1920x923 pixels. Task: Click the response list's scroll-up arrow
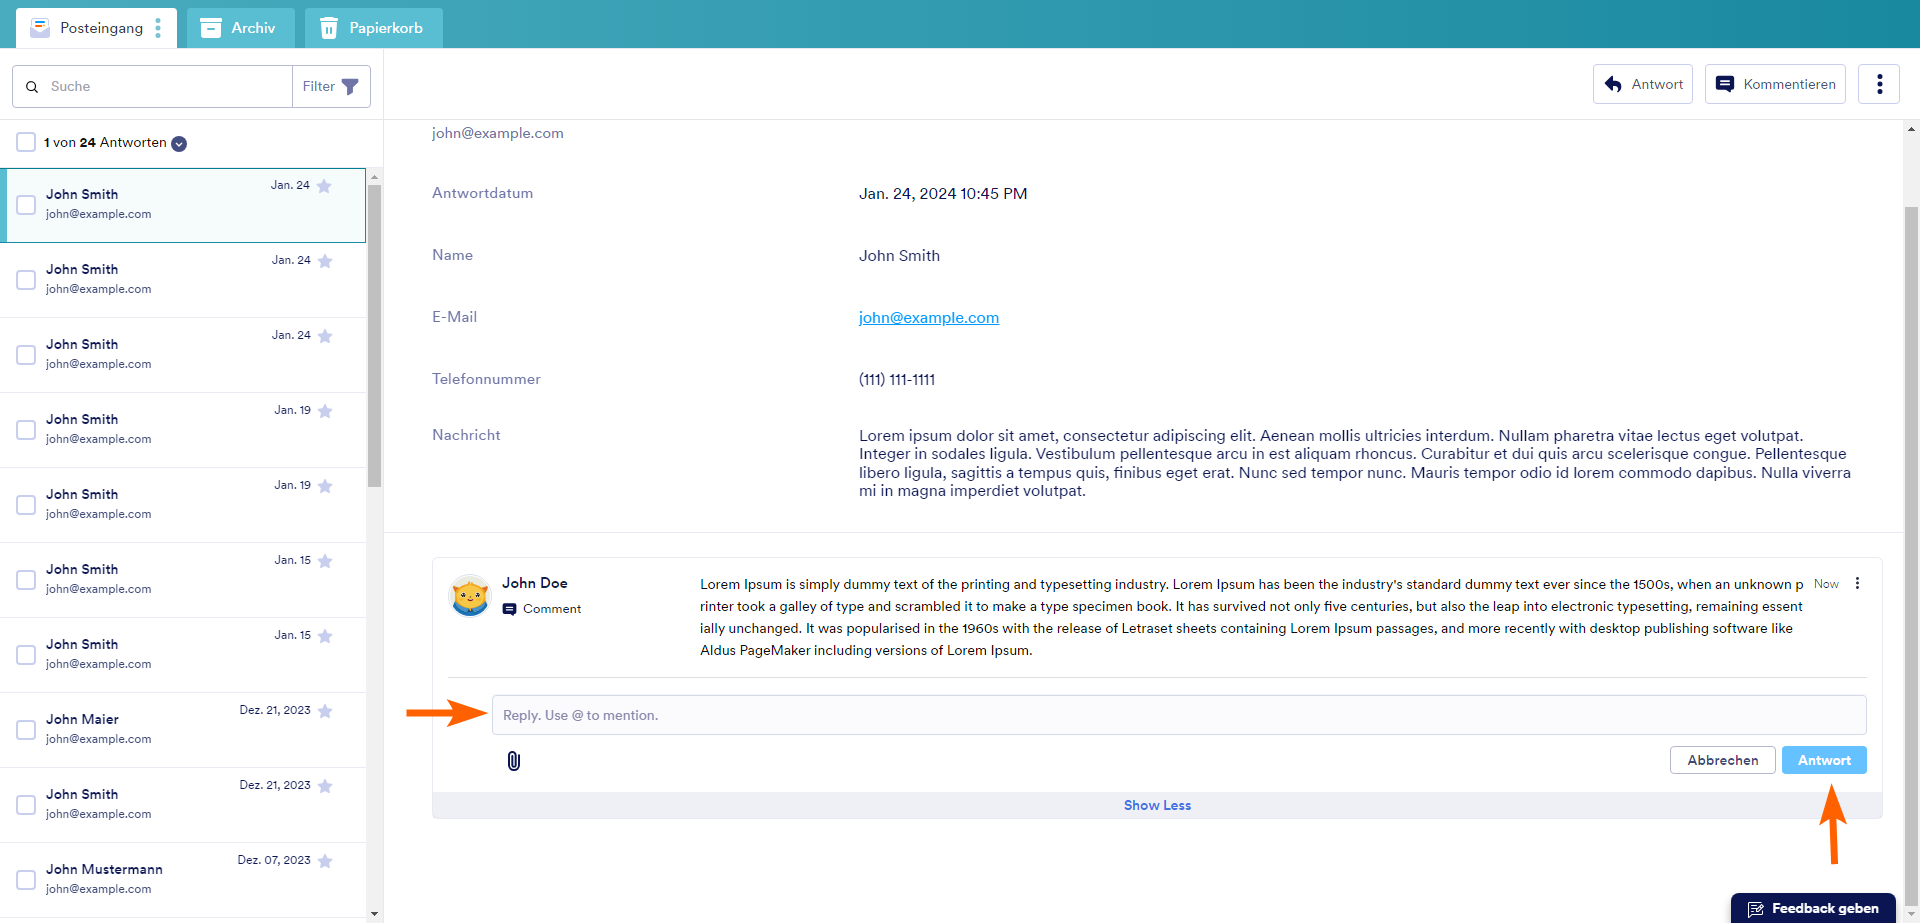click(x=375, y=176)
